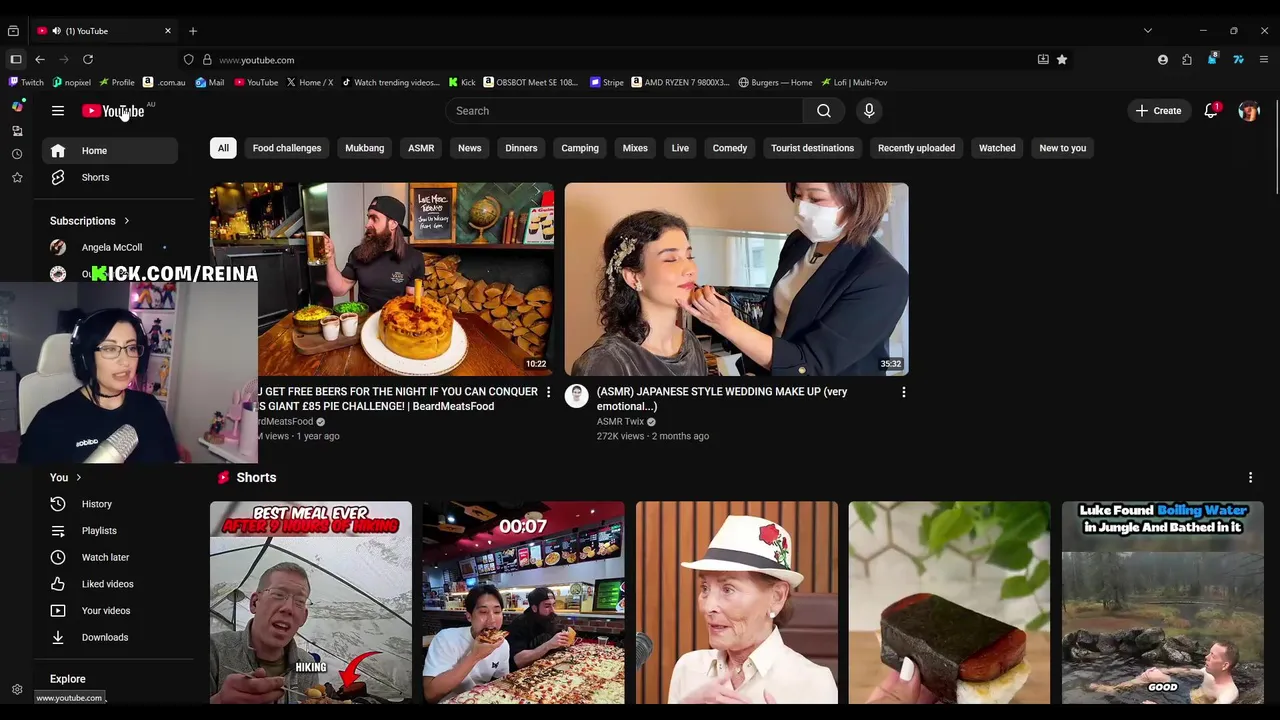The width and height of the screenshot is (1280, 720).
Task: Click in the YouTube search field
Action: coord(625,111)
